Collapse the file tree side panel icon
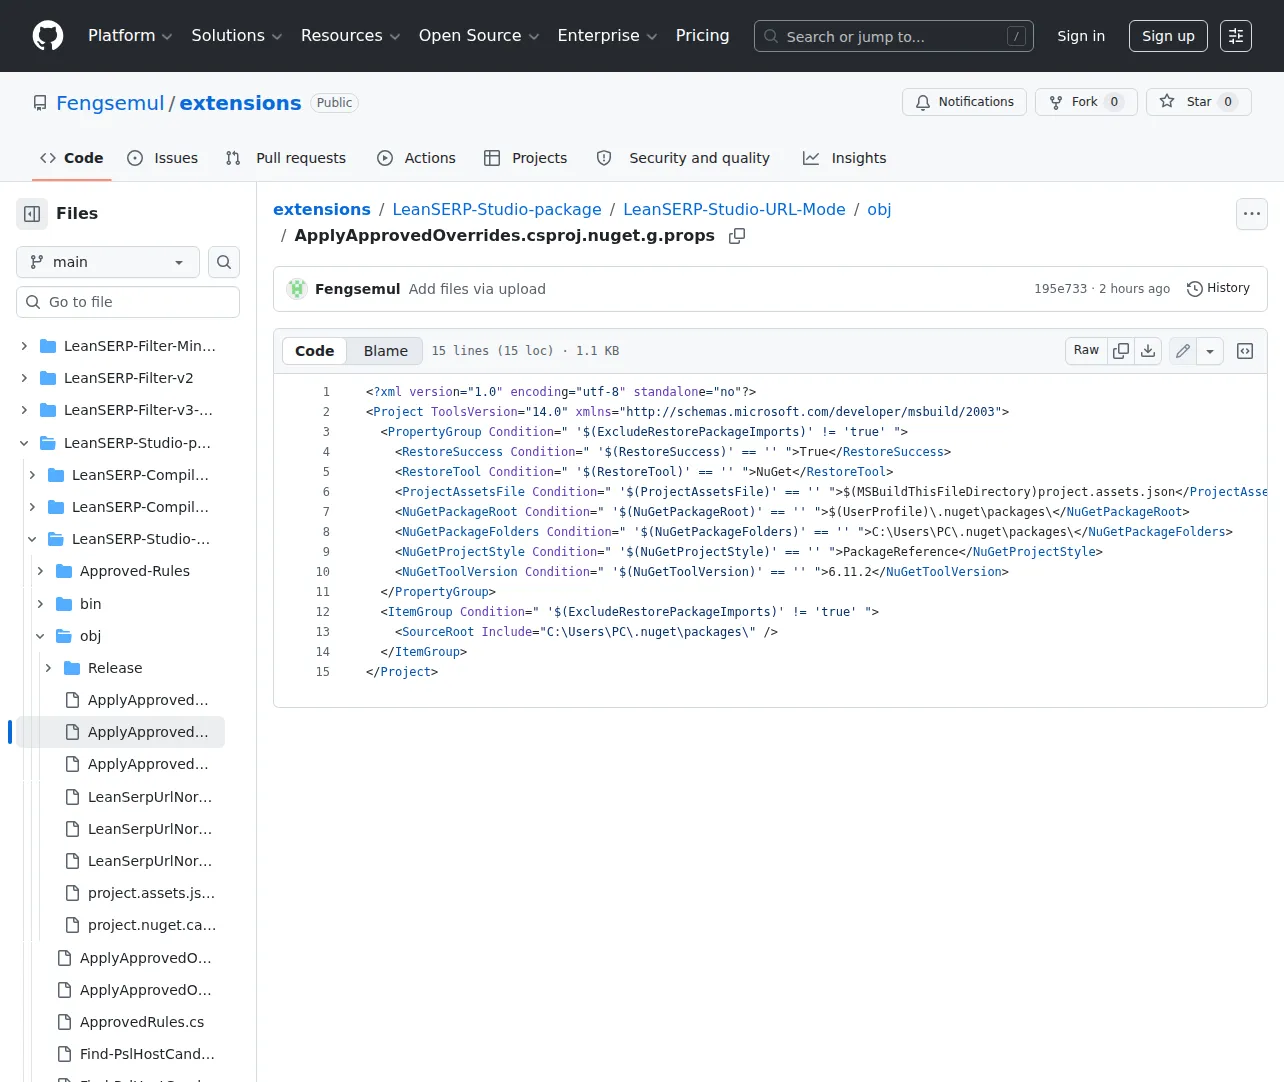Image resolution: width=1284 pixels, height=1082 pixels. pos(32,213)
